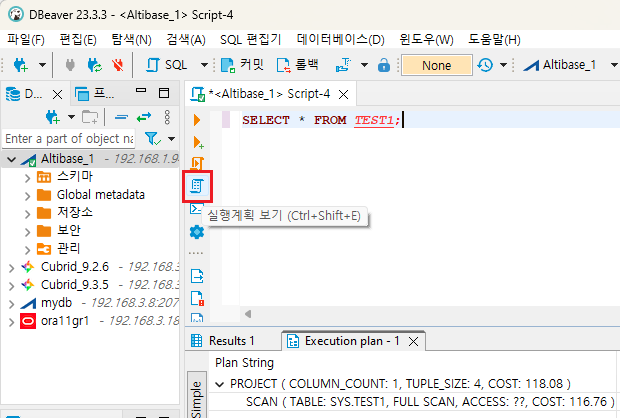Execute the SQL script icon in editor sidebar

(x=197, y=163)
